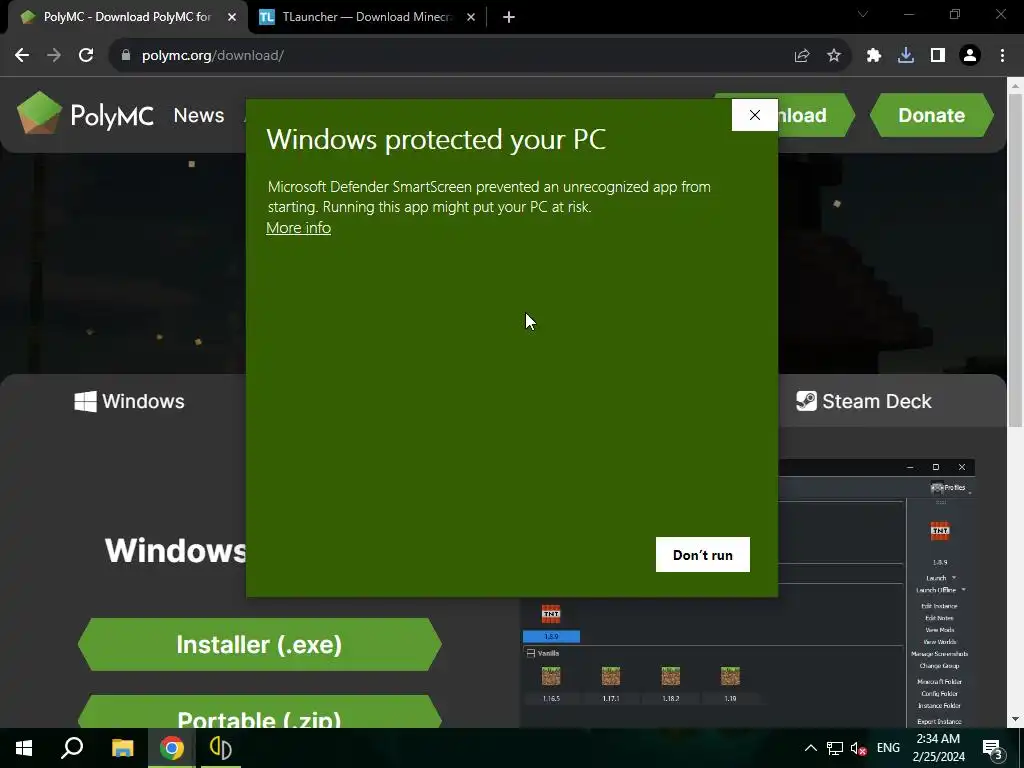This screenshot has height=768, width=1024.
Task: Click the Chrome taskbar icon
Action: tap(172, 748)
